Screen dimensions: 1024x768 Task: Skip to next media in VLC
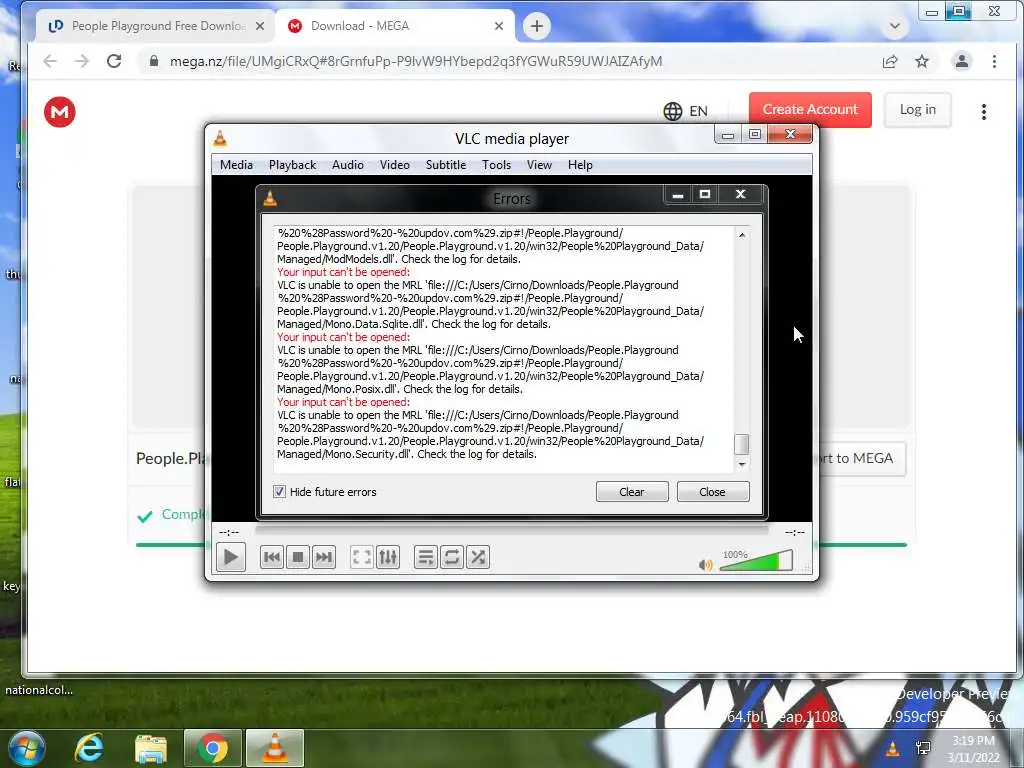(324, 557)
